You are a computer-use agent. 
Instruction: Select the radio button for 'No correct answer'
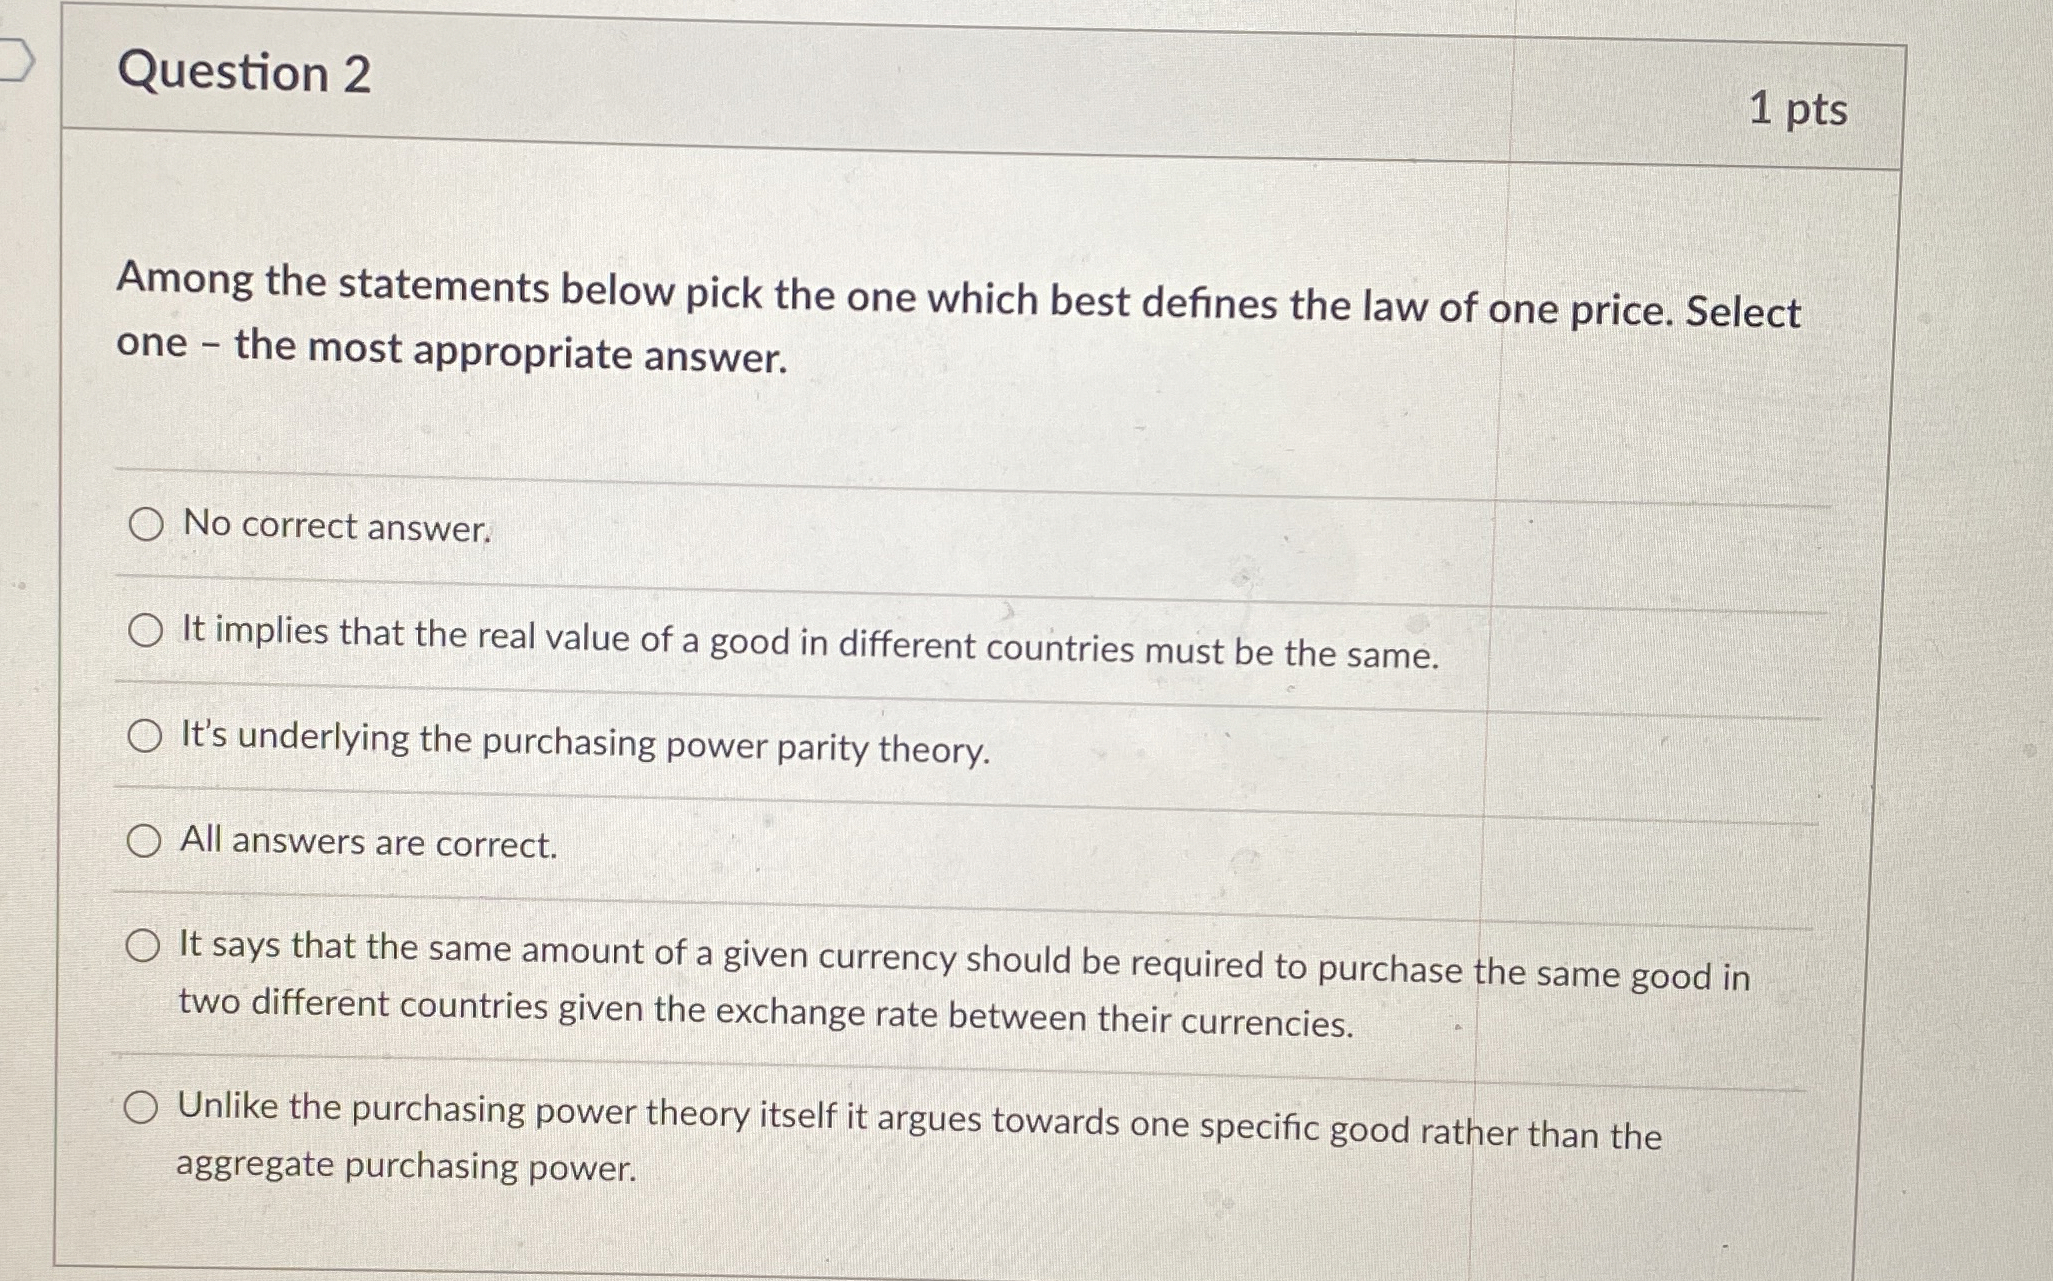(146, 524)
